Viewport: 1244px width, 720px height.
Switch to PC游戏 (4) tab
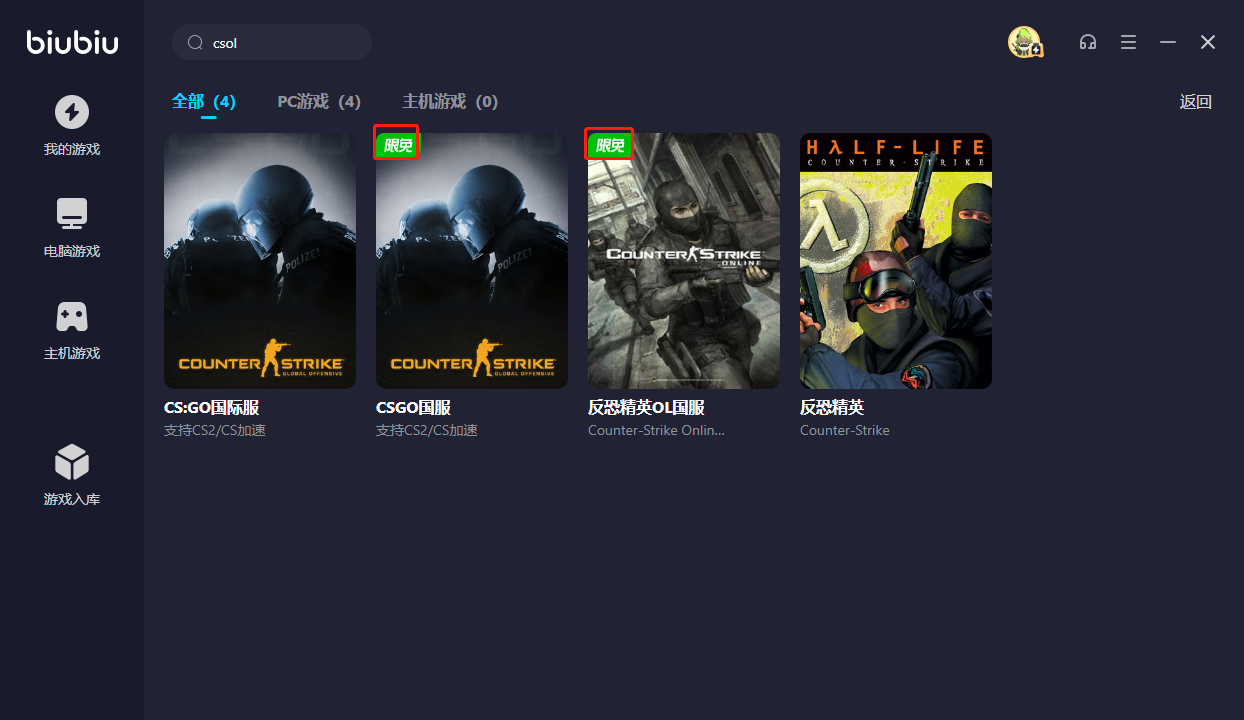coord(319,102)
